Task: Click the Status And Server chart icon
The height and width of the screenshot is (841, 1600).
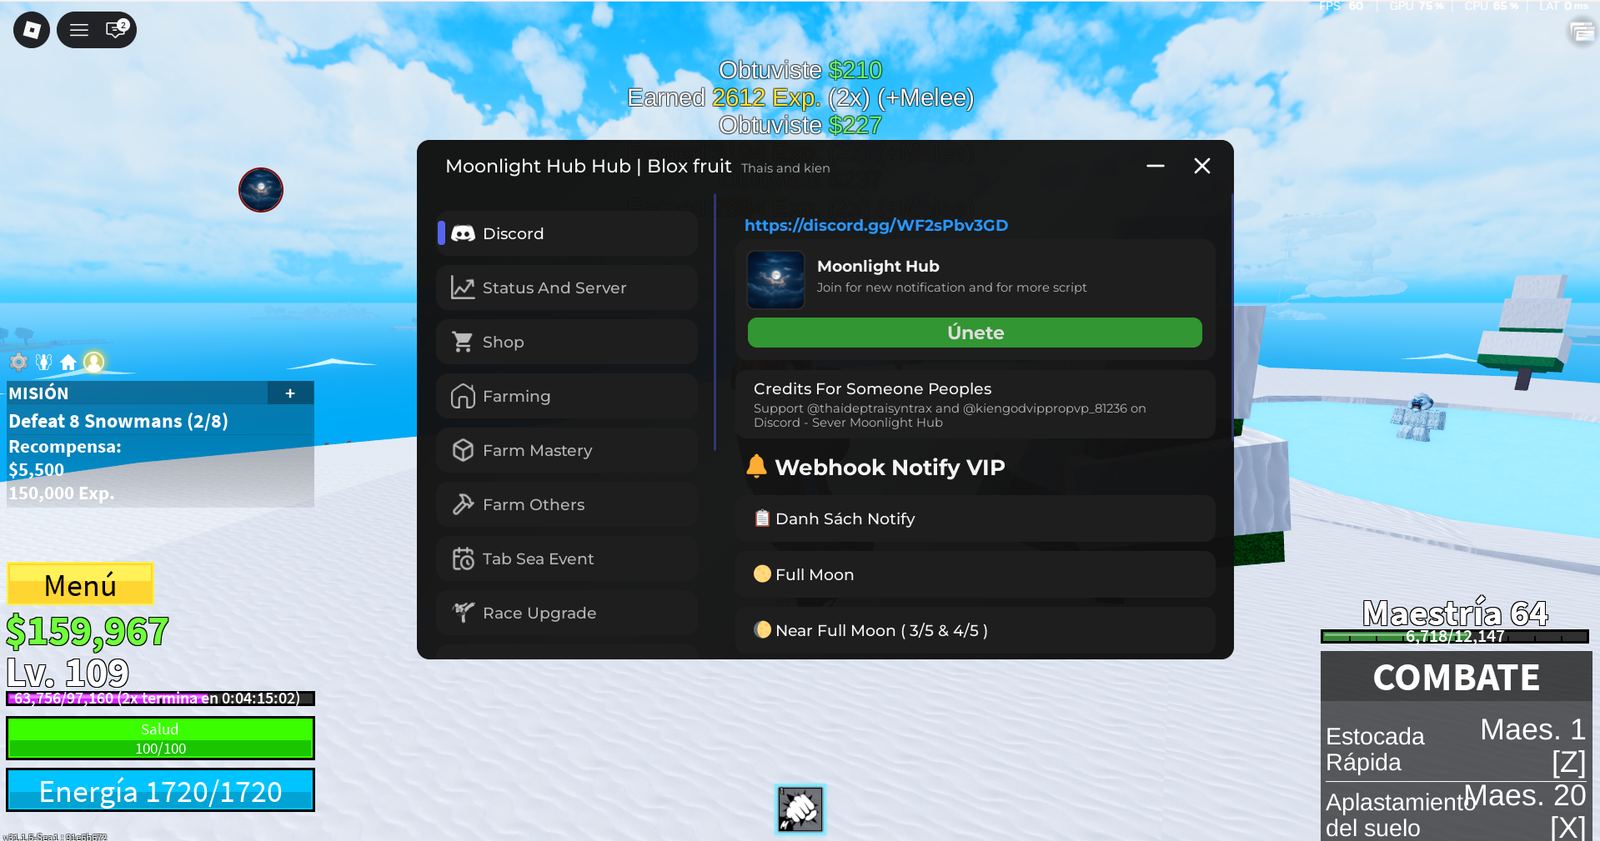Action: (463, 288)
